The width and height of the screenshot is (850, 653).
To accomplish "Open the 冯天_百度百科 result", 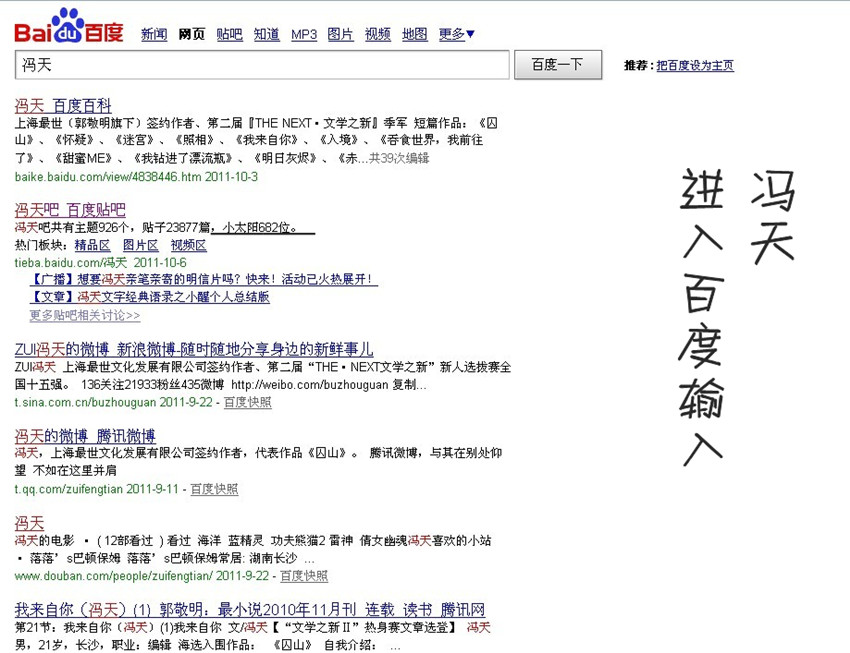I will pyautogui.click(x=63, y=106).
